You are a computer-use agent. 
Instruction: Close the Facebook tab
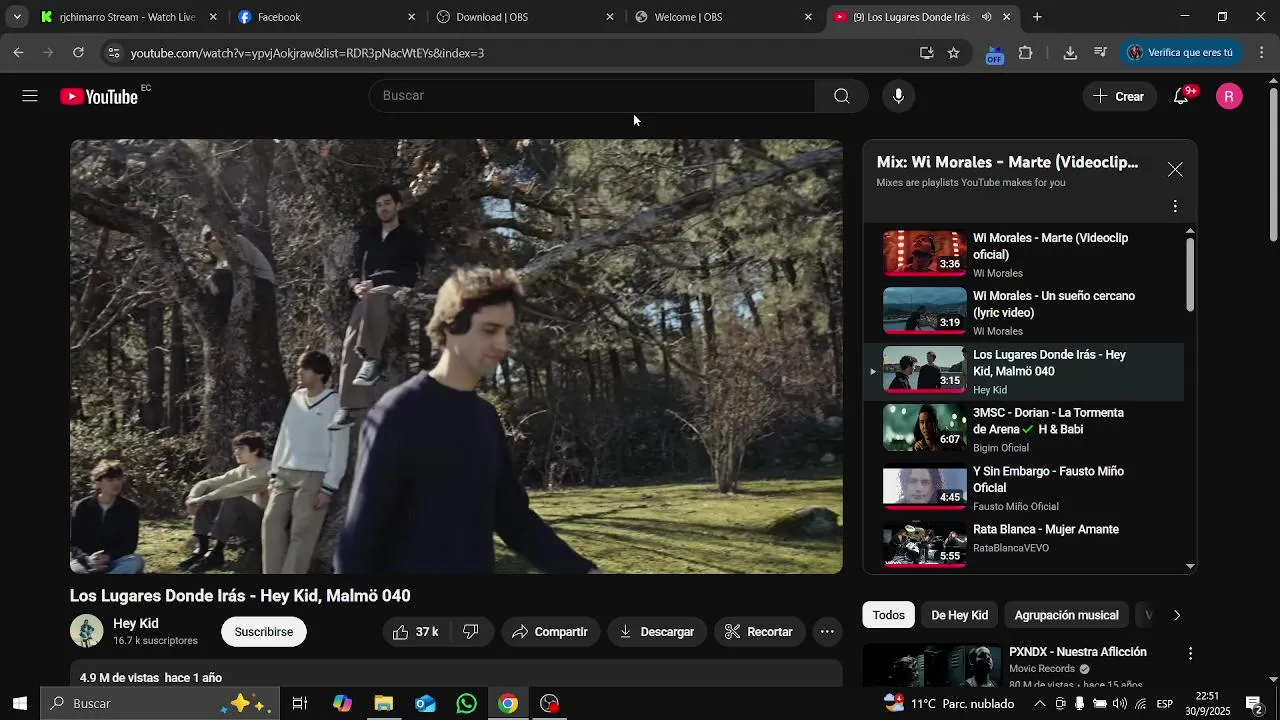411,17
